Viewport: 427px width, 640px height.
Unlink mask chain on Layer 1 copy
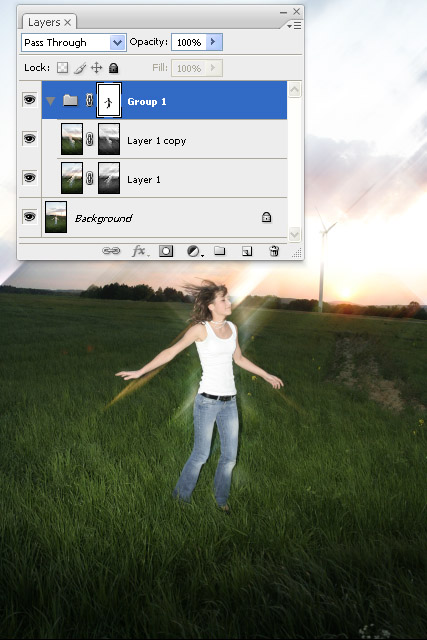[x=89, y=139]
